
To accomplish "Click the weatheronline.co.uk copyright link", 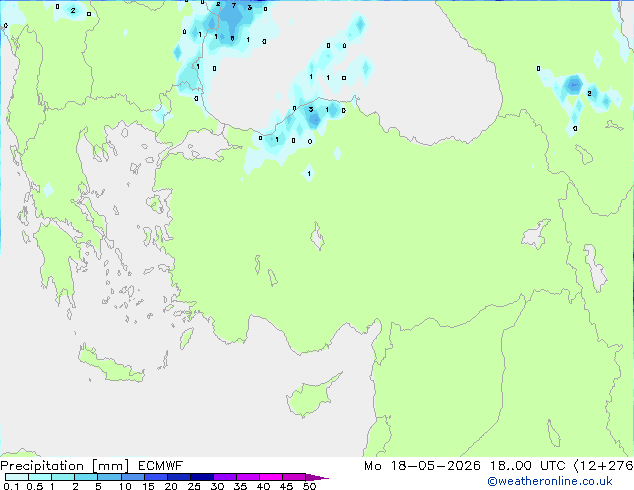I will 550,481.
